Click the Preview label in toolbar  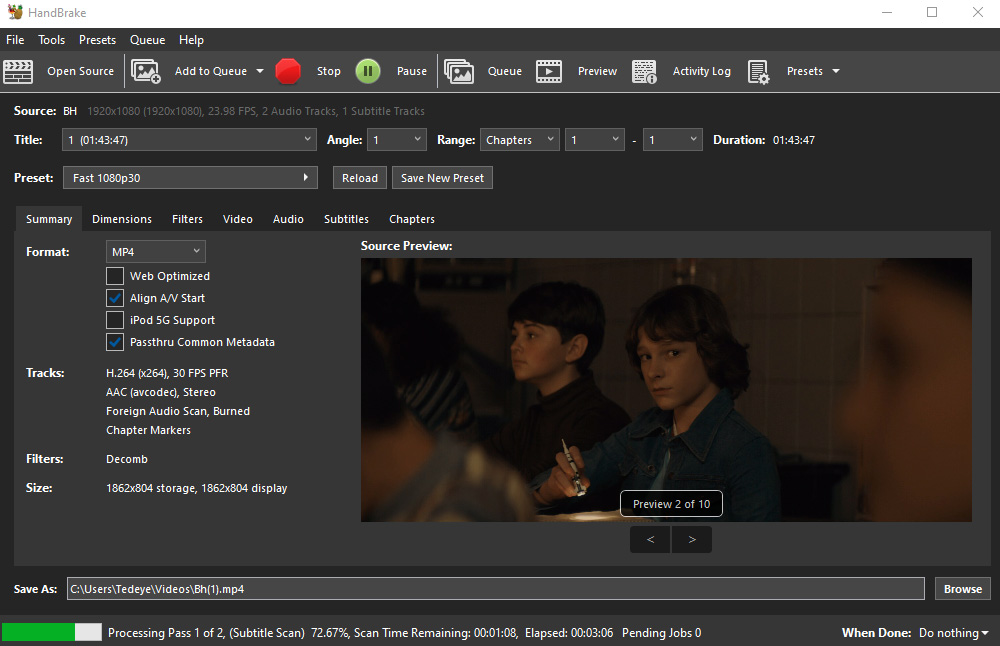click(597, 71)
